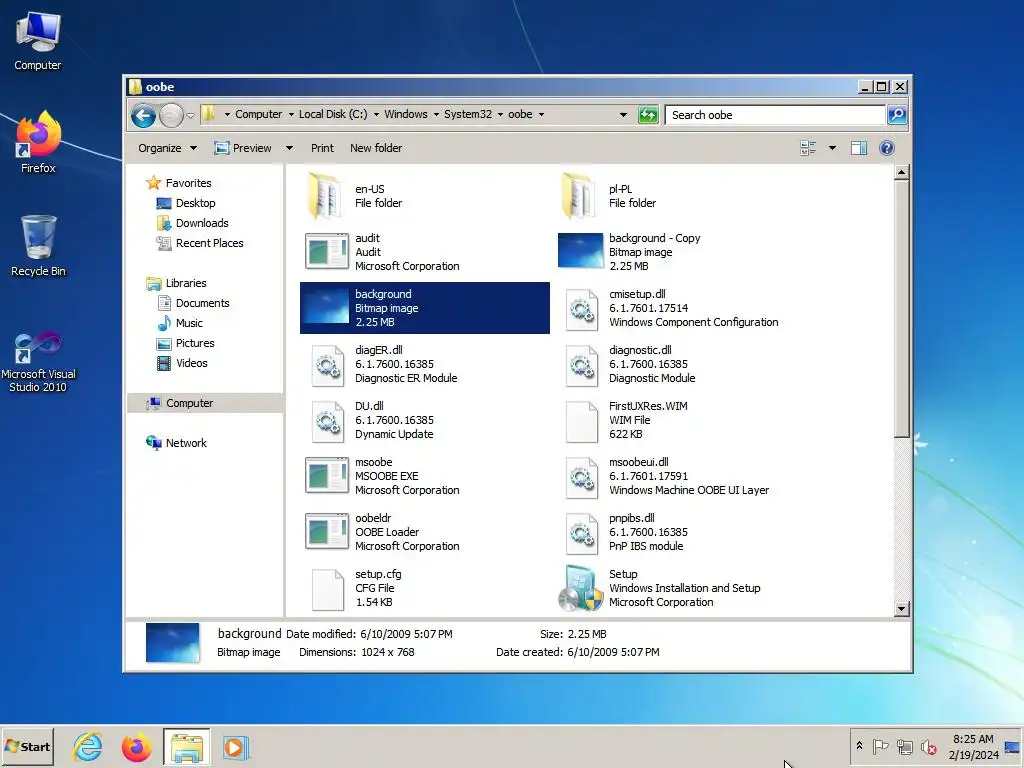
Task: Click the file list scroll up arrow
Action: coord(901,172)
